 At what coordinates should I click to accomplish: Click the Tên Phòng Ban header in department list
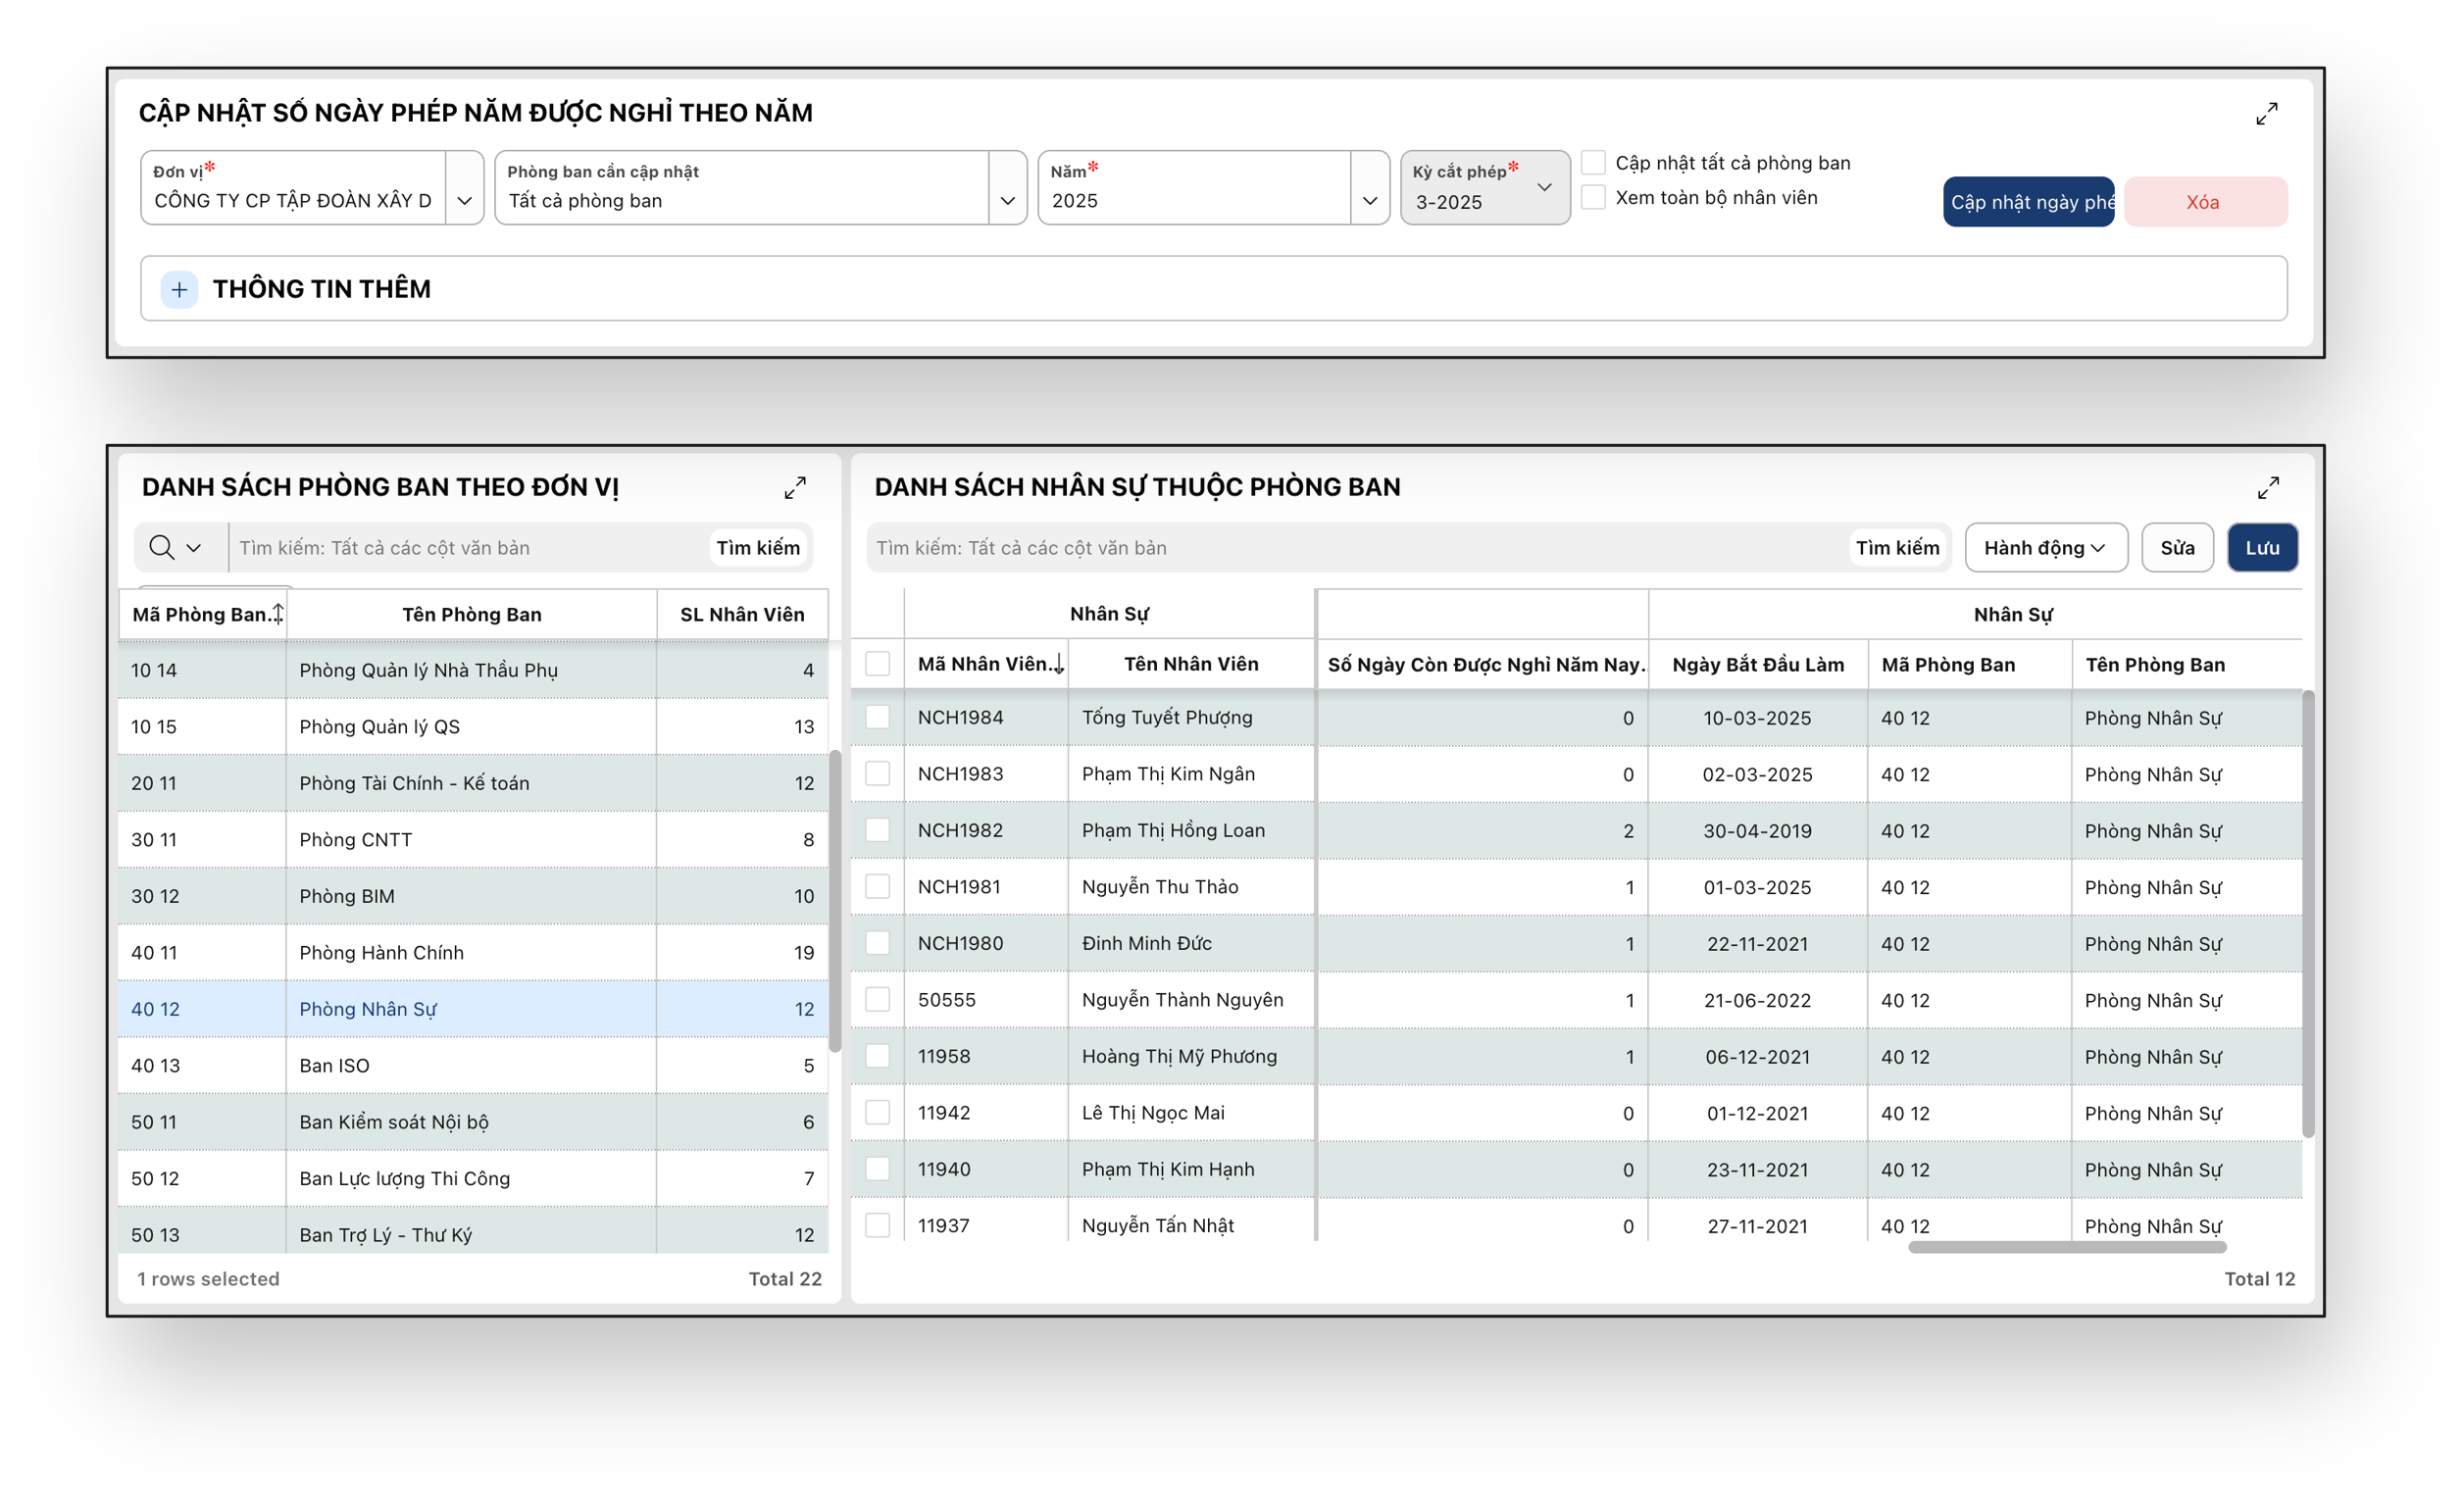(x=472, y=614)
